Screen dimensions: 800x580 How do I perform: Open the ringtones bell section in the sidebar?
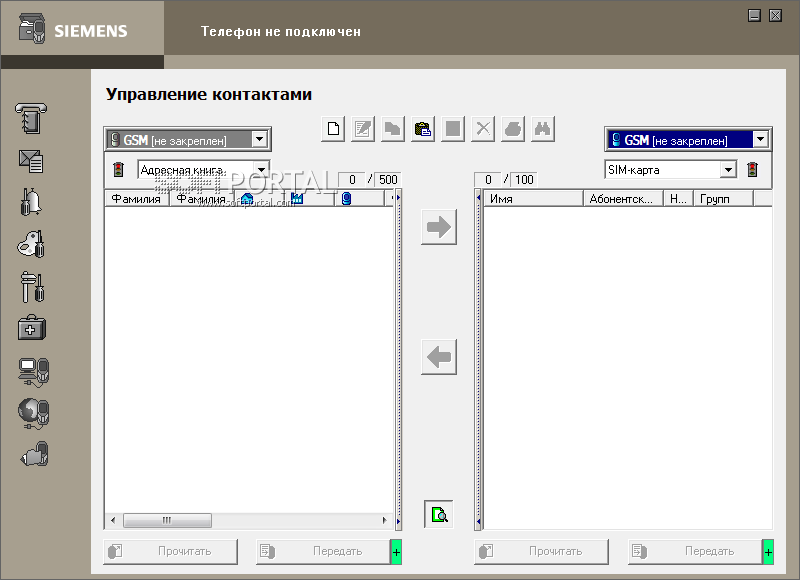tap(31, 201)
